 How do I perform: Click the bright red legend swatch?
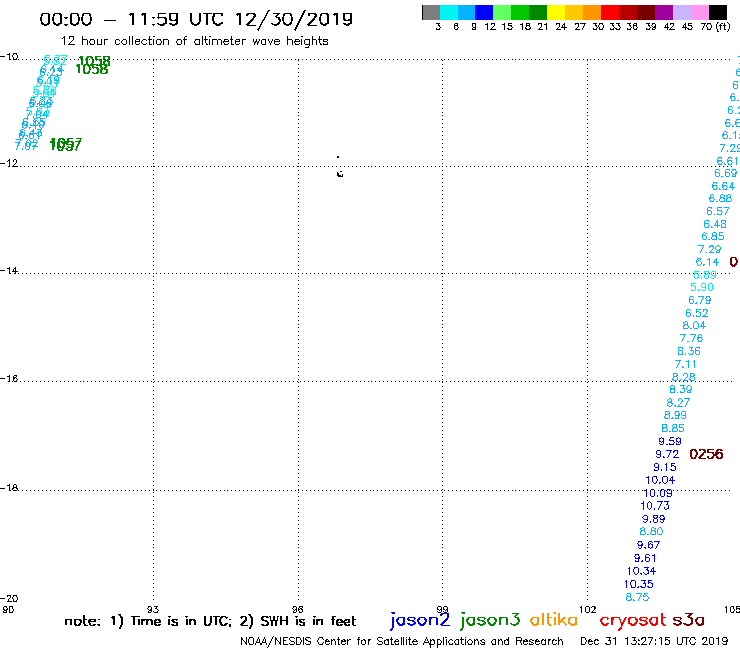point(610,13)
